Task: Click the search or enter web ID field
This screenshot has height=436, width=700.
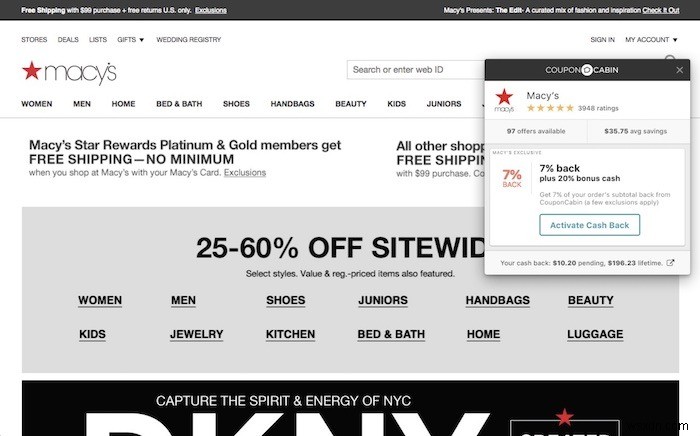Action: pyautogui.click(x=416, y=70)
